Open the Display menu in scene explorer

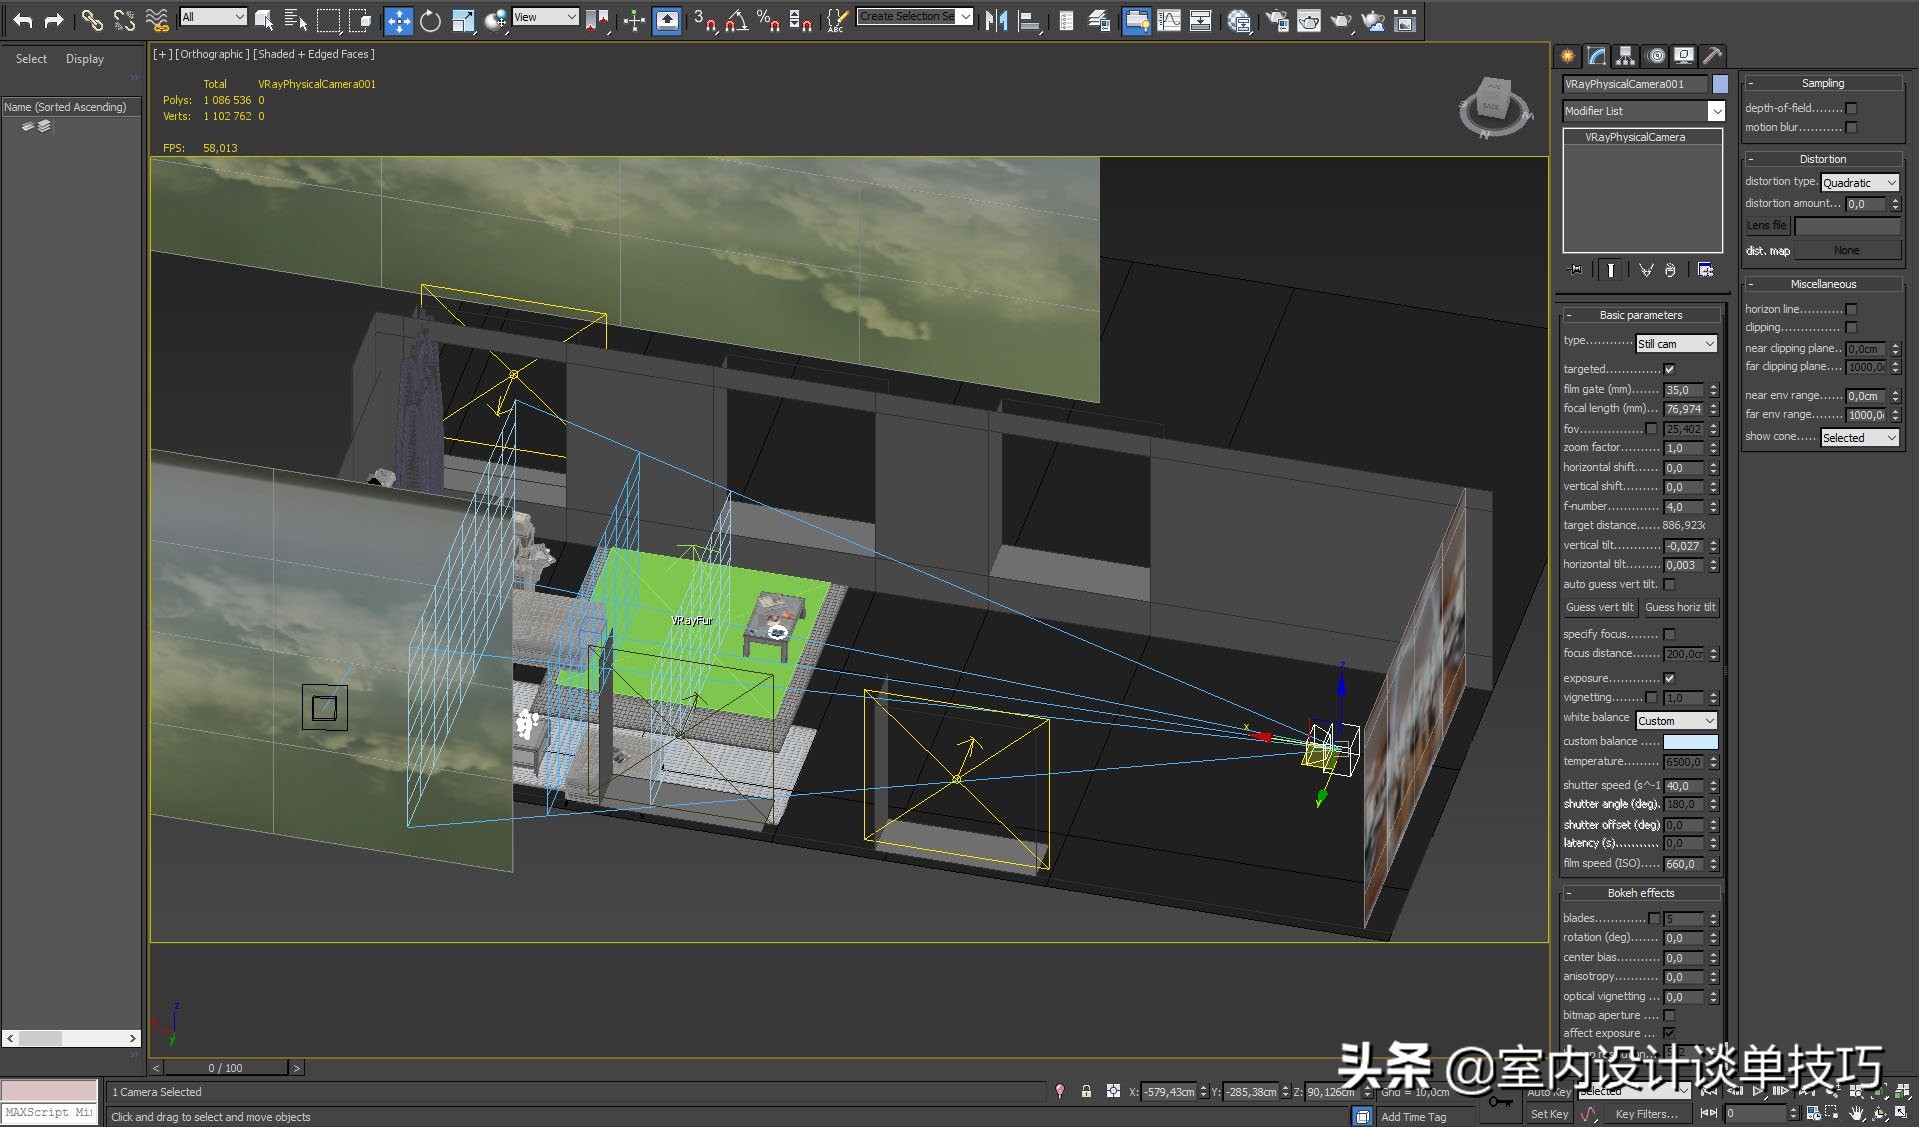point(85,59)
